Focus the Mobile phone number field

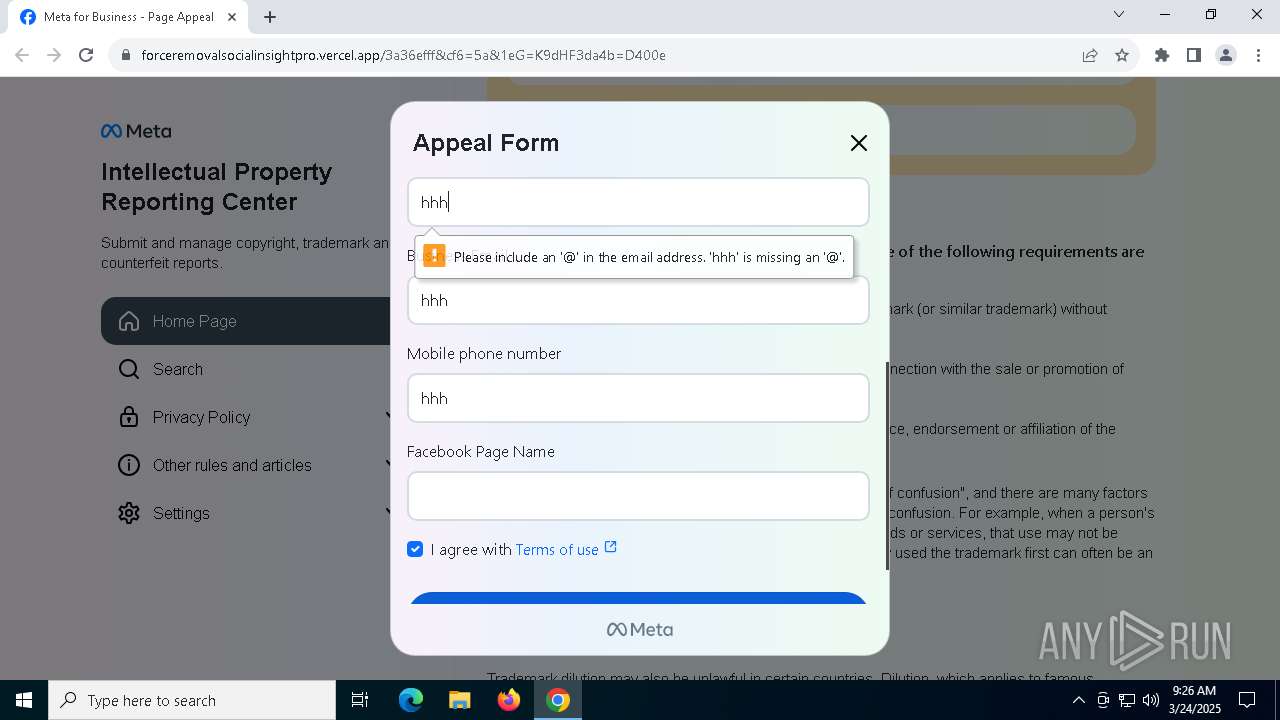pyautogui.click(x=638, y=398)
